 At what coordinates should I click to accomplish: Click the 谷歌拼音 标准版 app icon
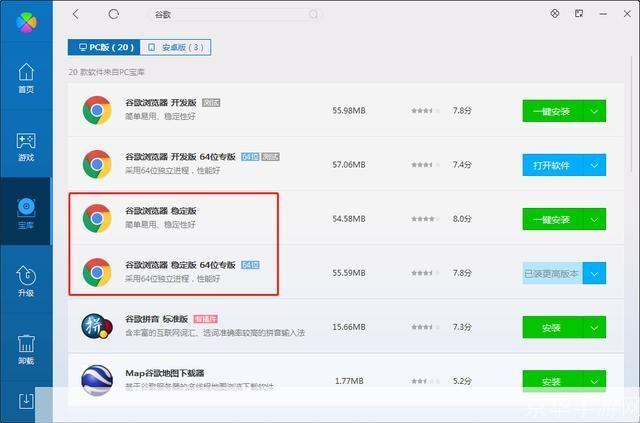[x=97, y=326]
